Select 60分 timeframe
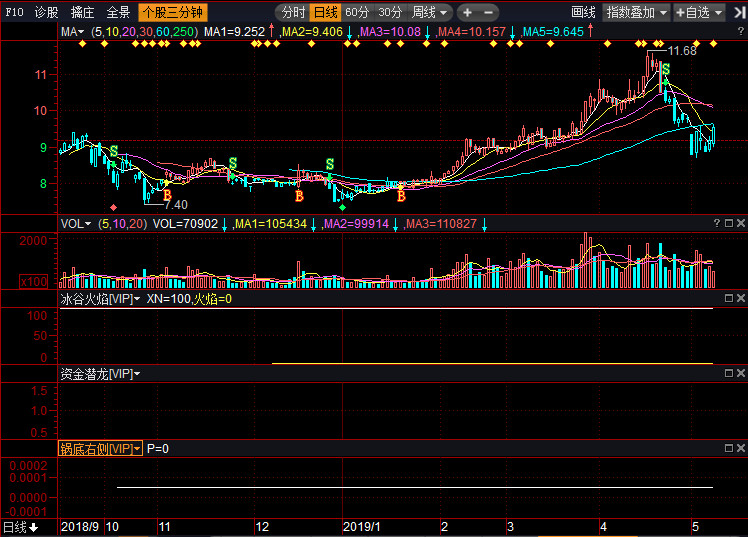748x537 pixels. [357, 12]
